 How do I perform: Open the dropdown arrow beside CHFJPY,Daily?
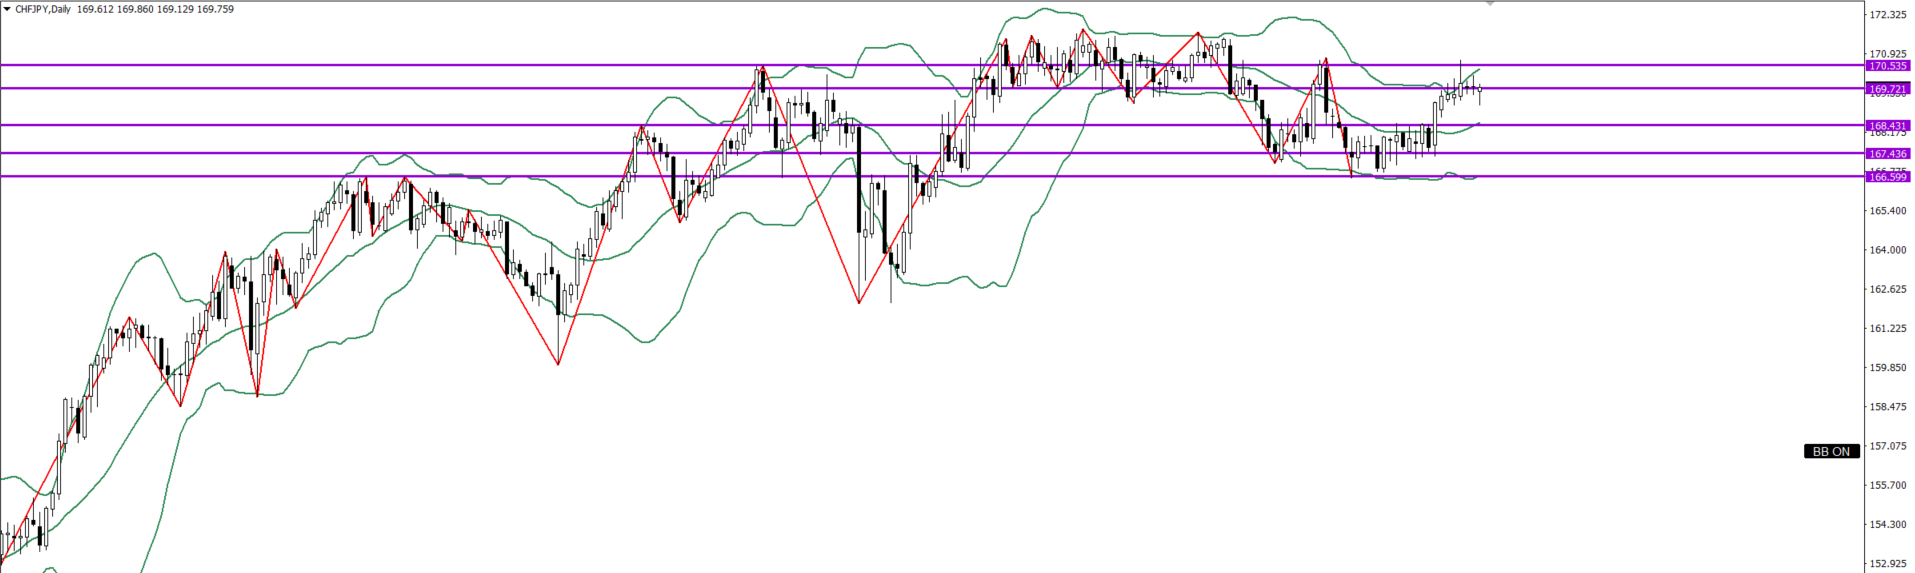click(x=7, y=9)
